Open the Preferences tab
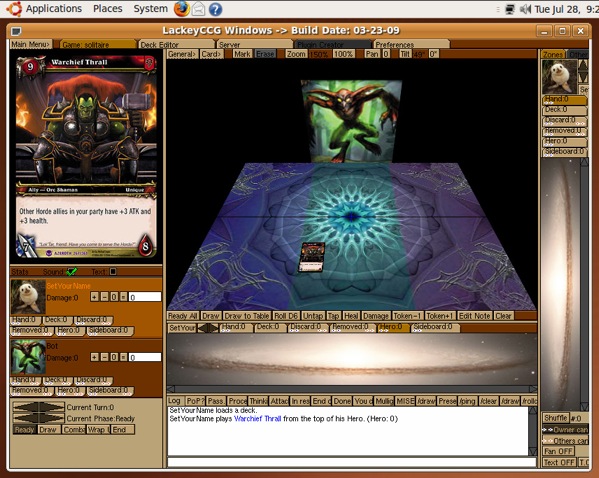Viewport: 599px width, 478px height. pyautogui.click(x=411, y=44)
